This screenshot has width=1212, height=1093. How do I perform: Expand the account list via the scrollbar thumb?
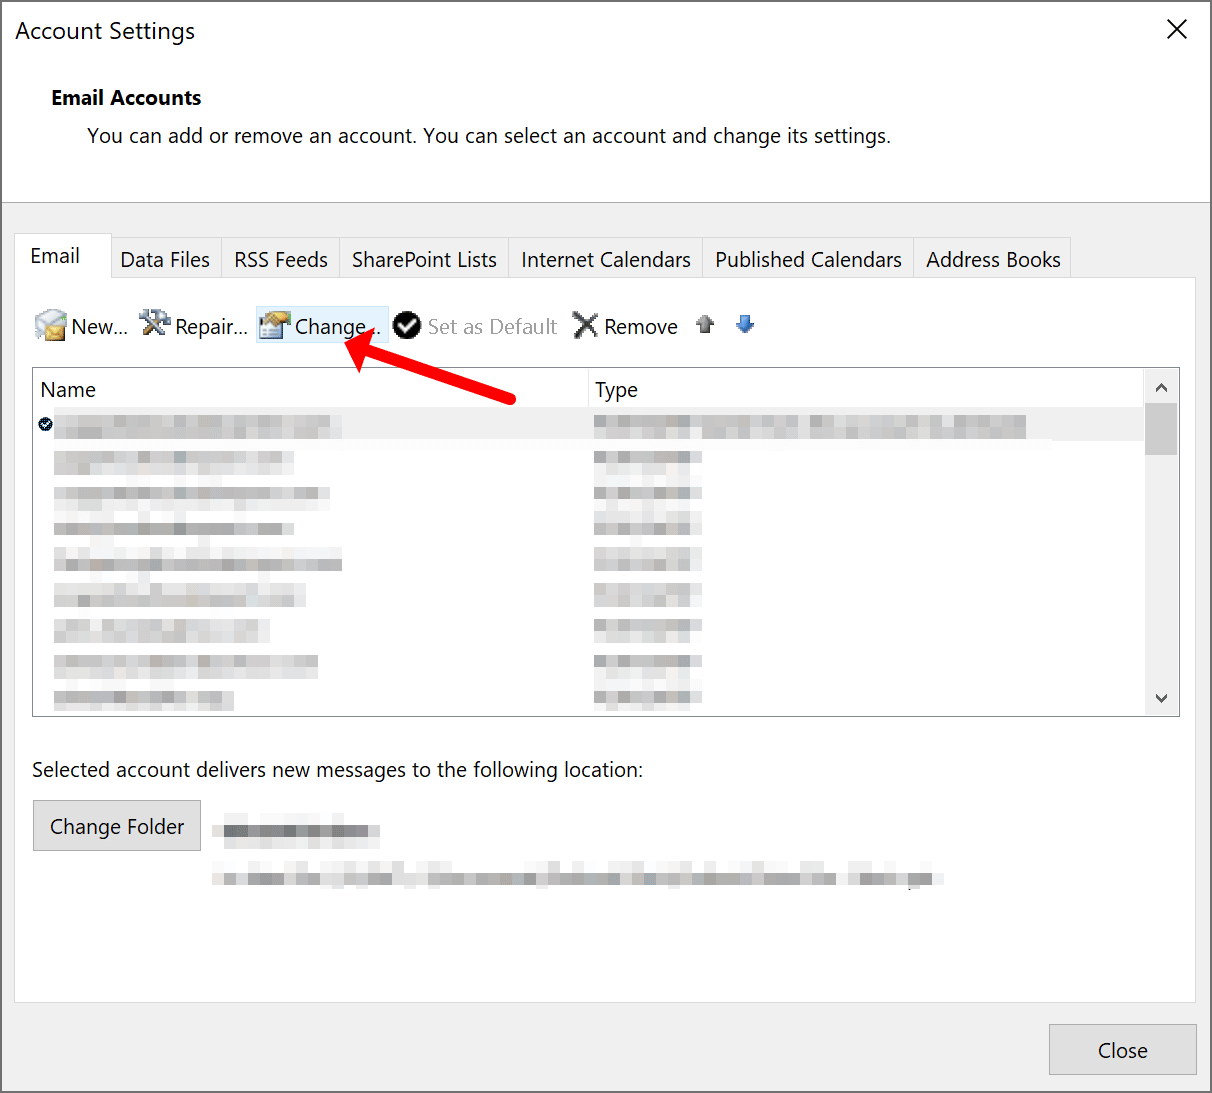coord(1161,430)
